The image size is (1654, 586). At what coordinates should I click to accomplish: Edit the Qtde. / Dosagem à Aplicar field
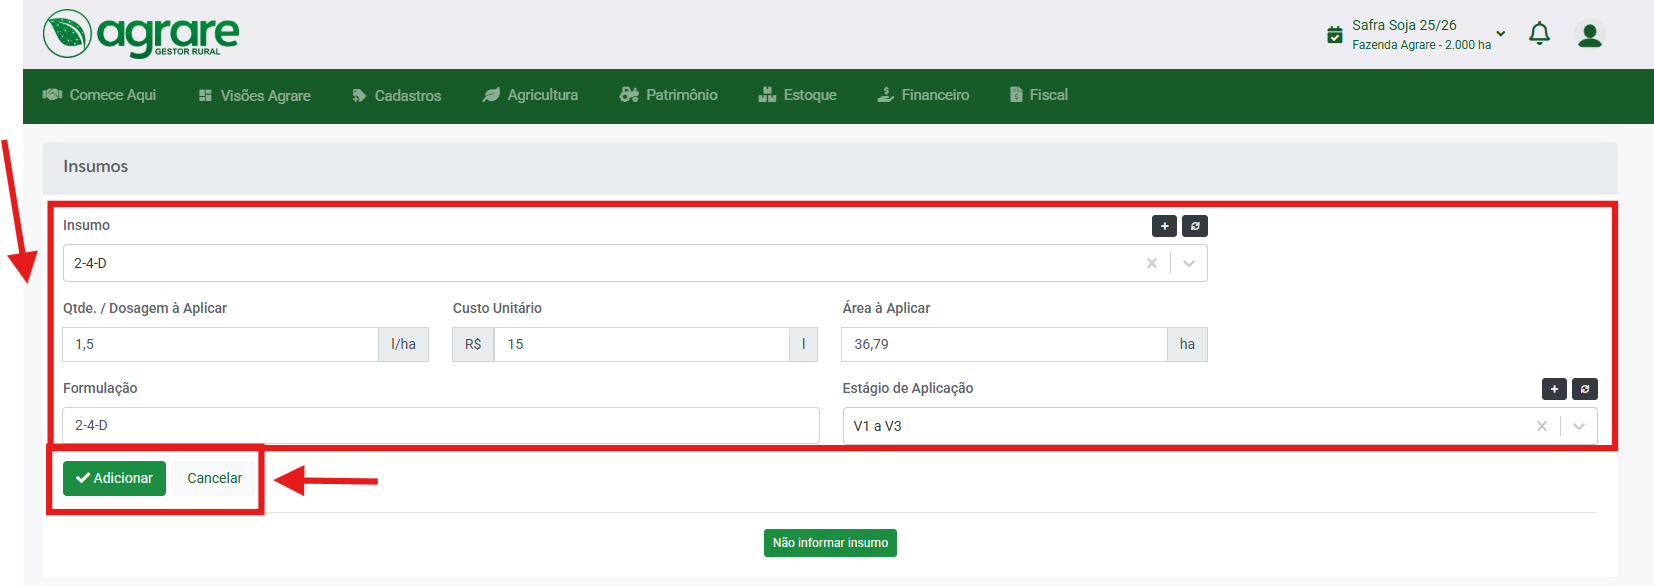pyautogui.click(x=221, y=344)
